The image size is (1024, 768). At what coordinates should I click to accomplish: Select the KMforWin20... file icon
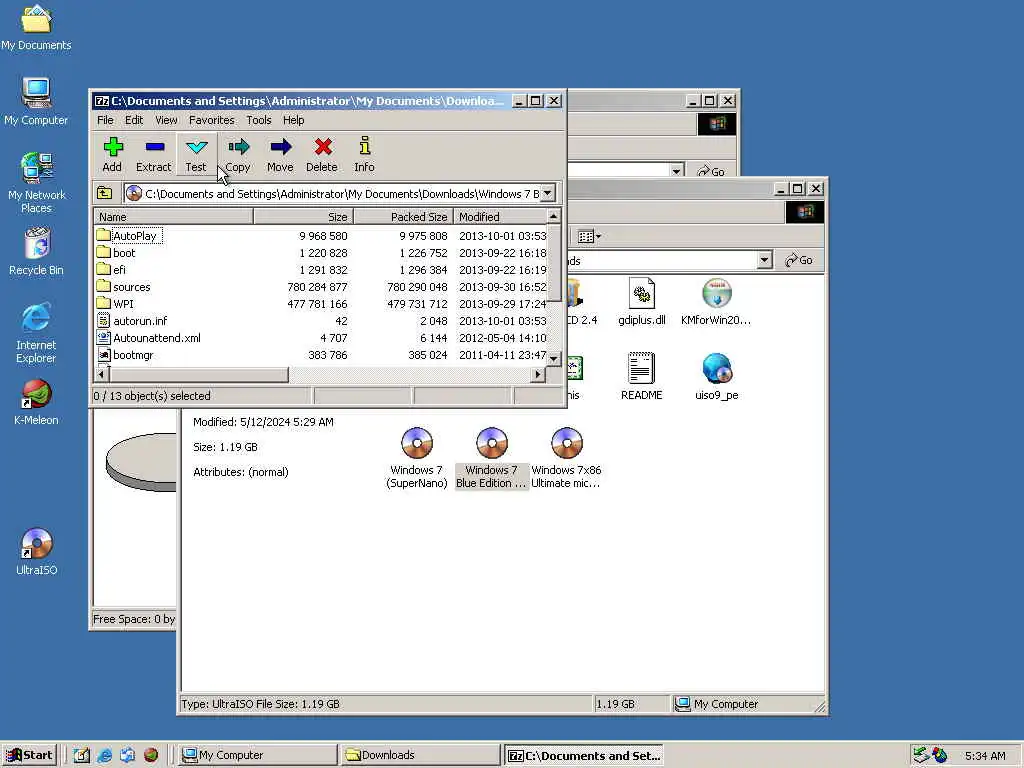pos(716,302)
